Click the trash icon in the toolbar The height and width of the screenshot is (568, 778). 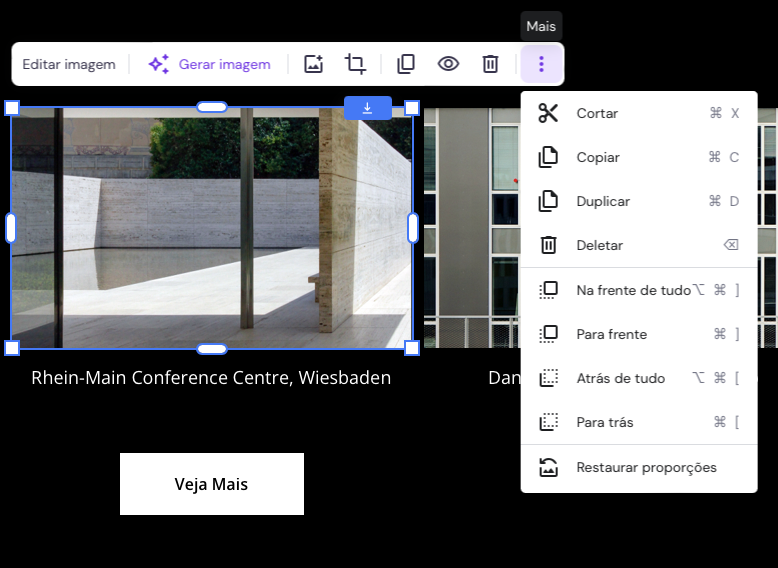point(490,64)
